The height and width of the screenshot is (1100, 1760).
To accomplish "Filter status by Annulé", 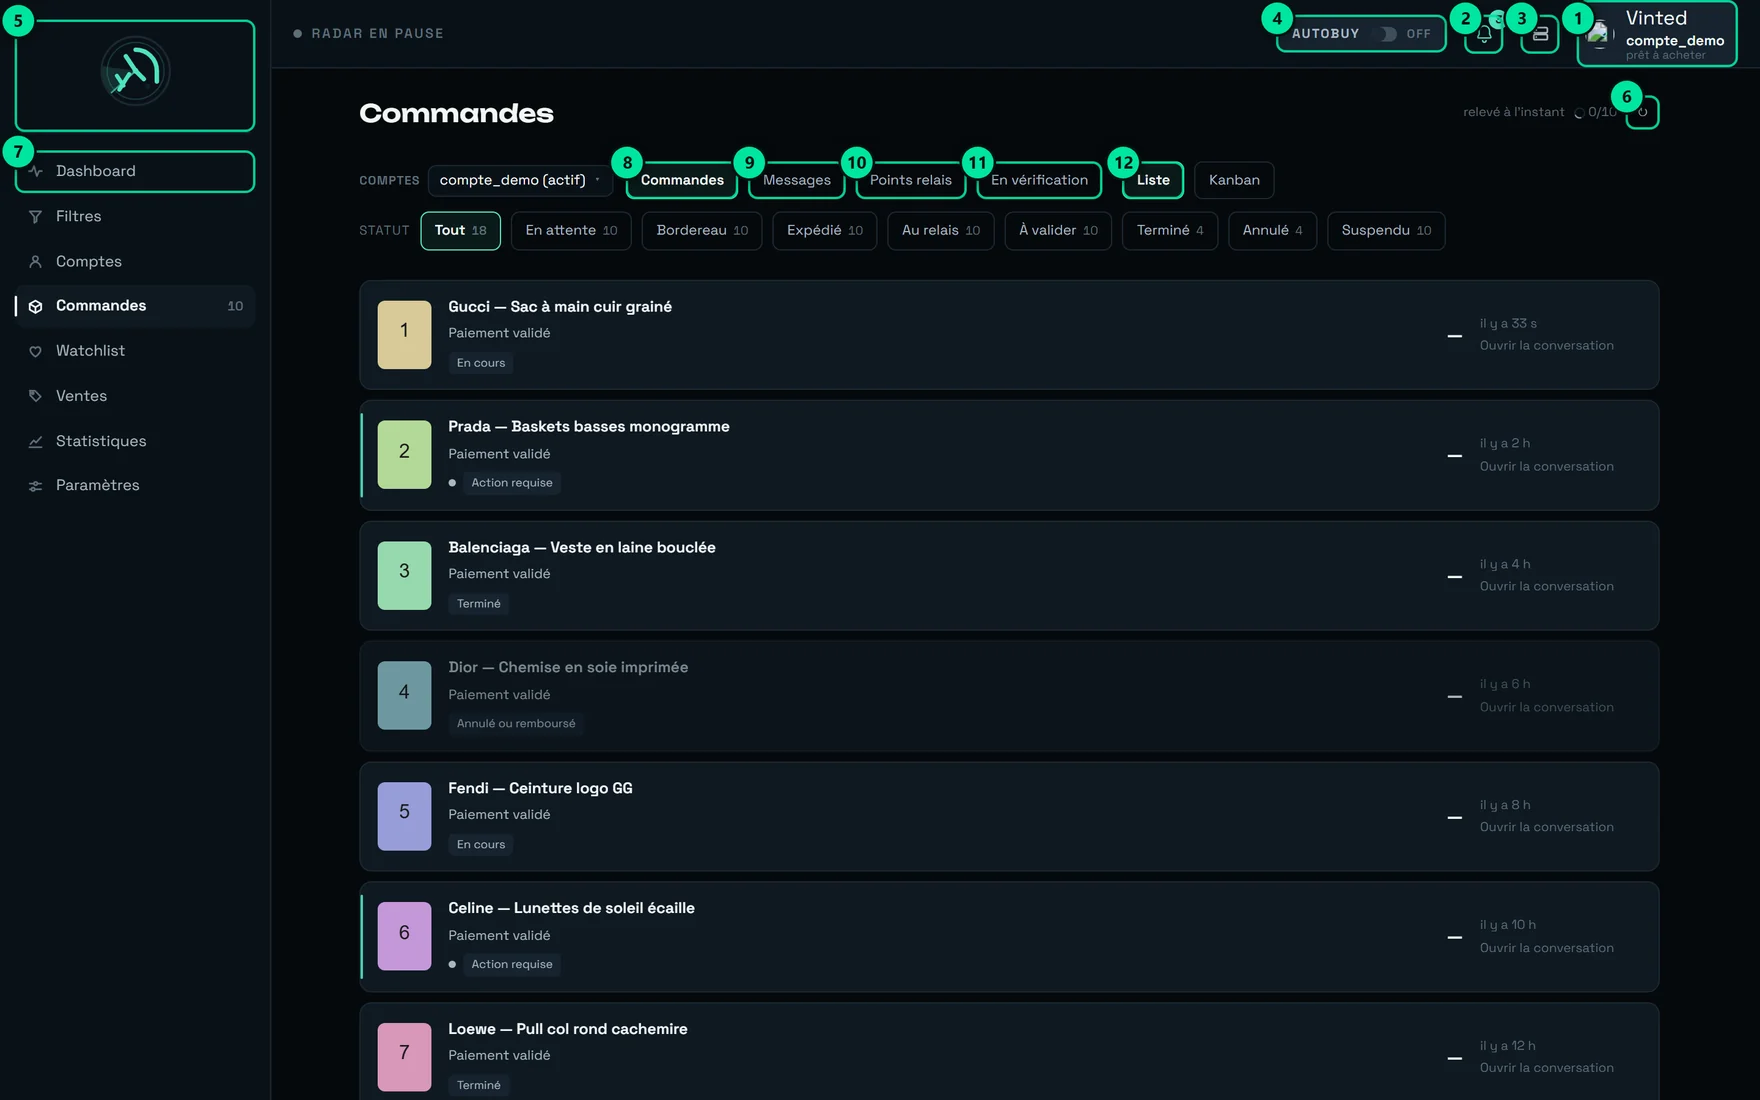I will pyautogui.click(x=1272, y=231).
